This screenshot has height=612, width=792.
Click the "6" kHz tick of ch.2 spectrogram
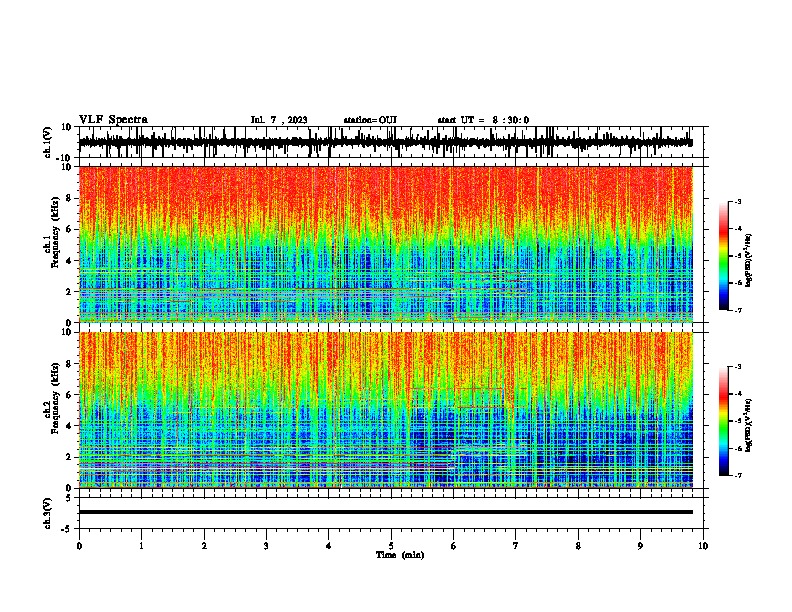tap(70, 394)
